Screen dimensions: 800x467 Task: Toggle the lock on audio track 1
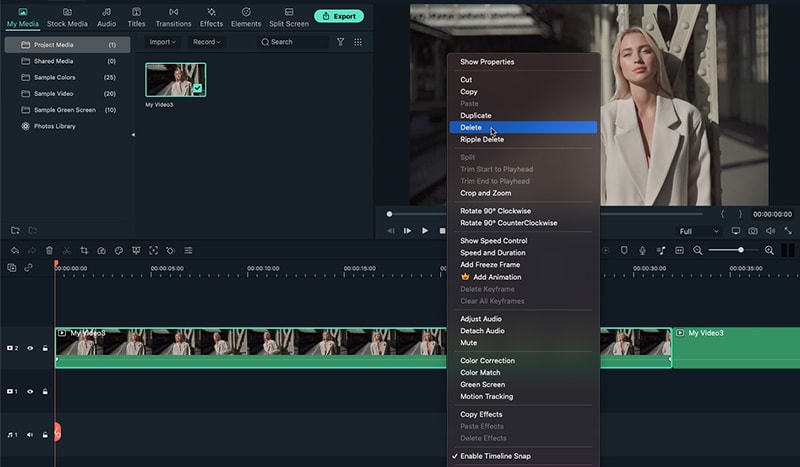click(x=45, y=435)
